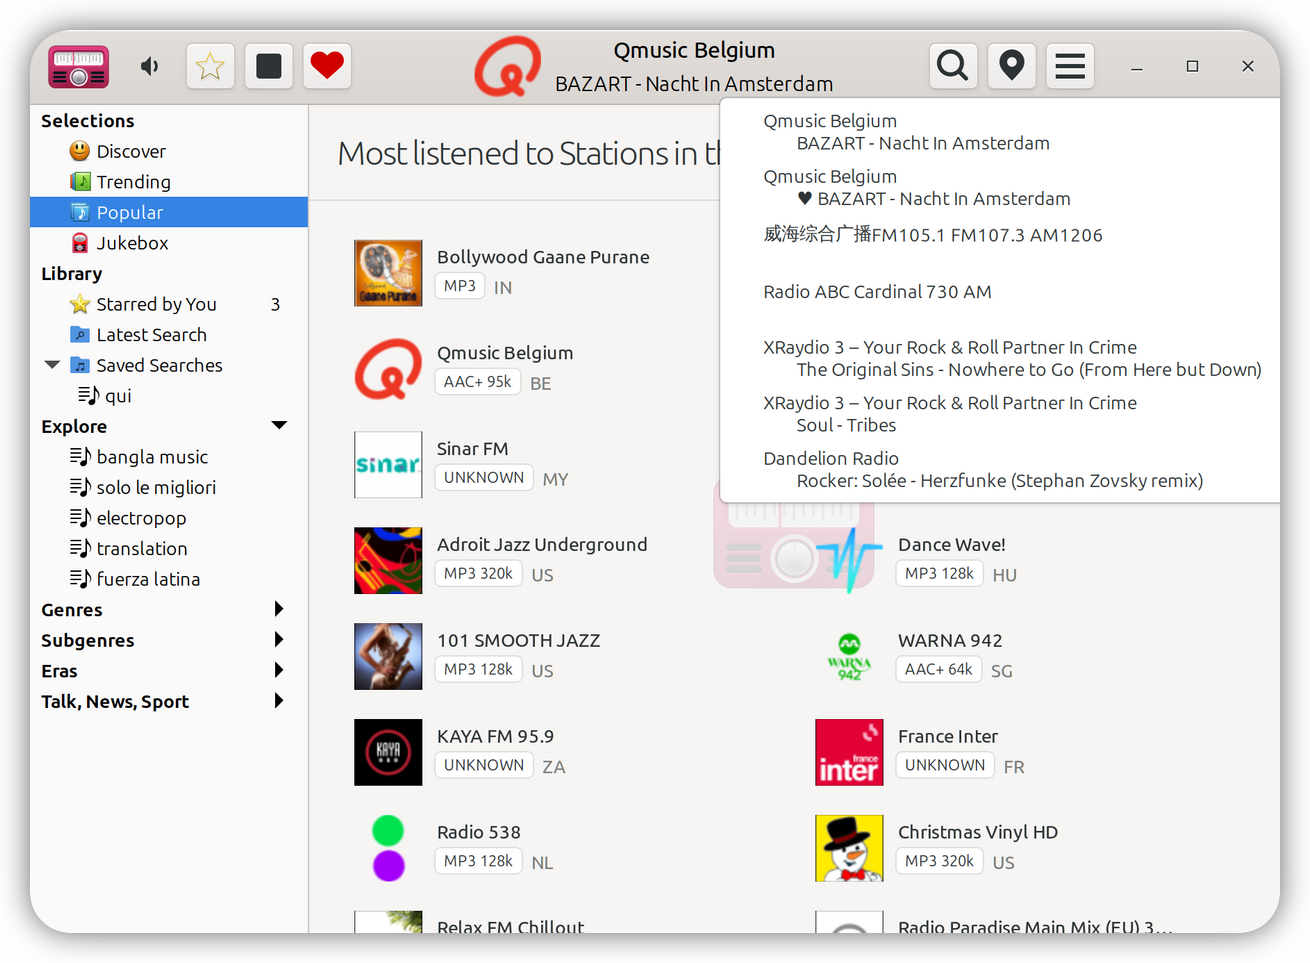This screenshot has height=963, width=1310.
Task: Play station Bollywood Gaane Purane by name
Action: pyautogui.click(x=543, y=257)
